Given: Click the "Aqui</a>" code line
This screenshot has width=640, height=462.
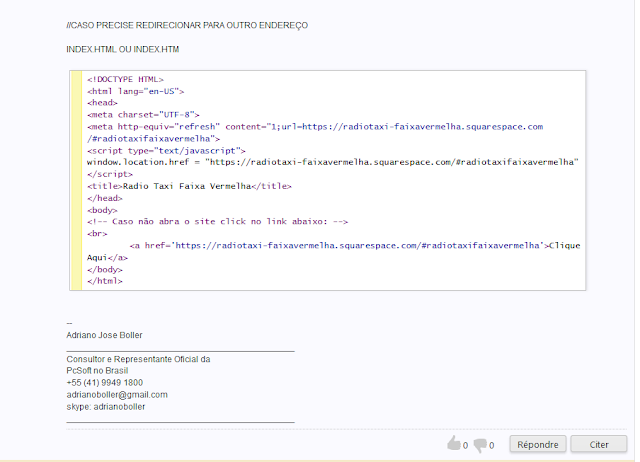Looking at the screenshot, I should click(107, 258).
